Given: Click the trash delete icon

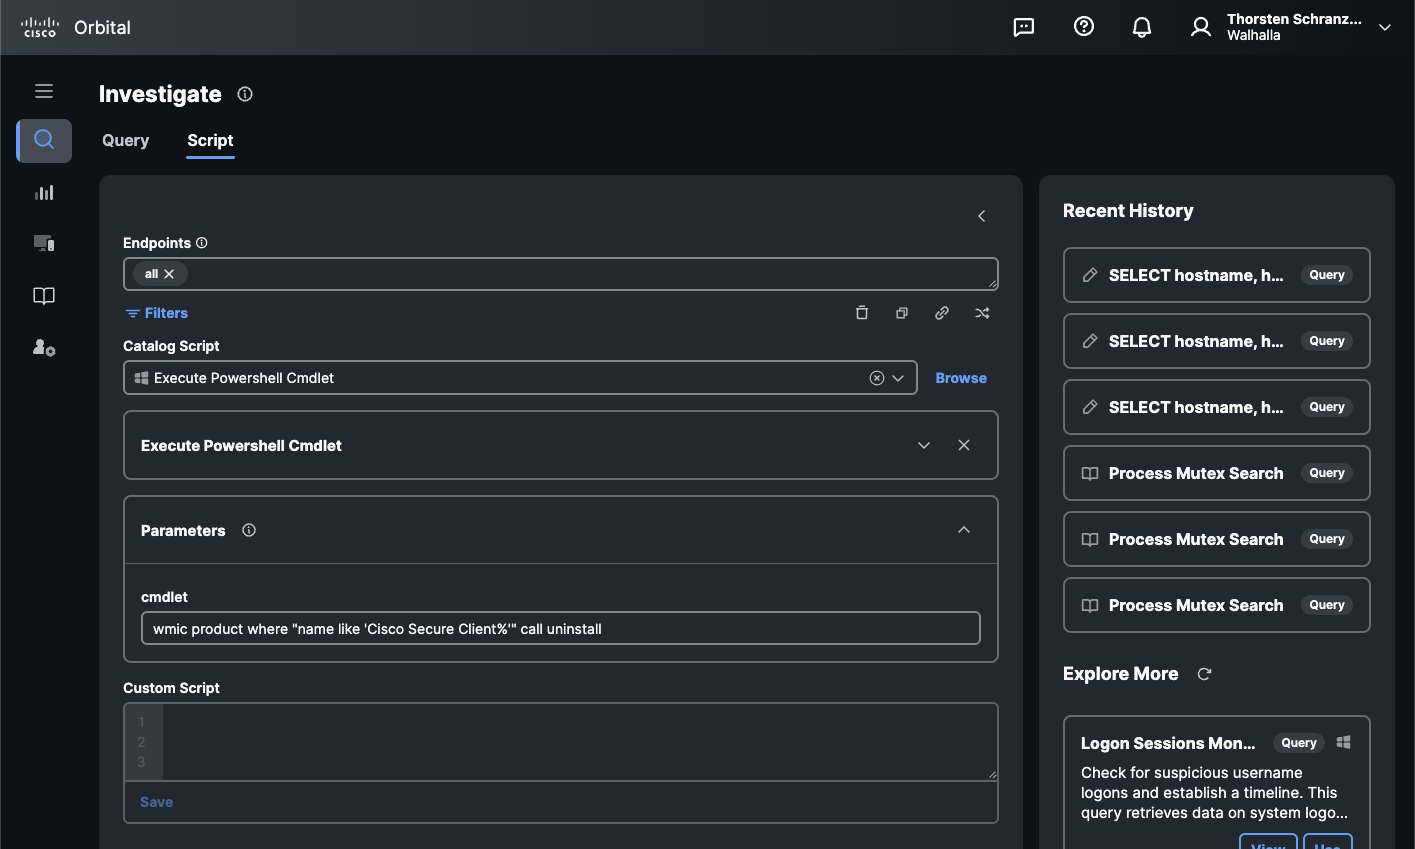Looking at the screenshot, I should [862, 313].
